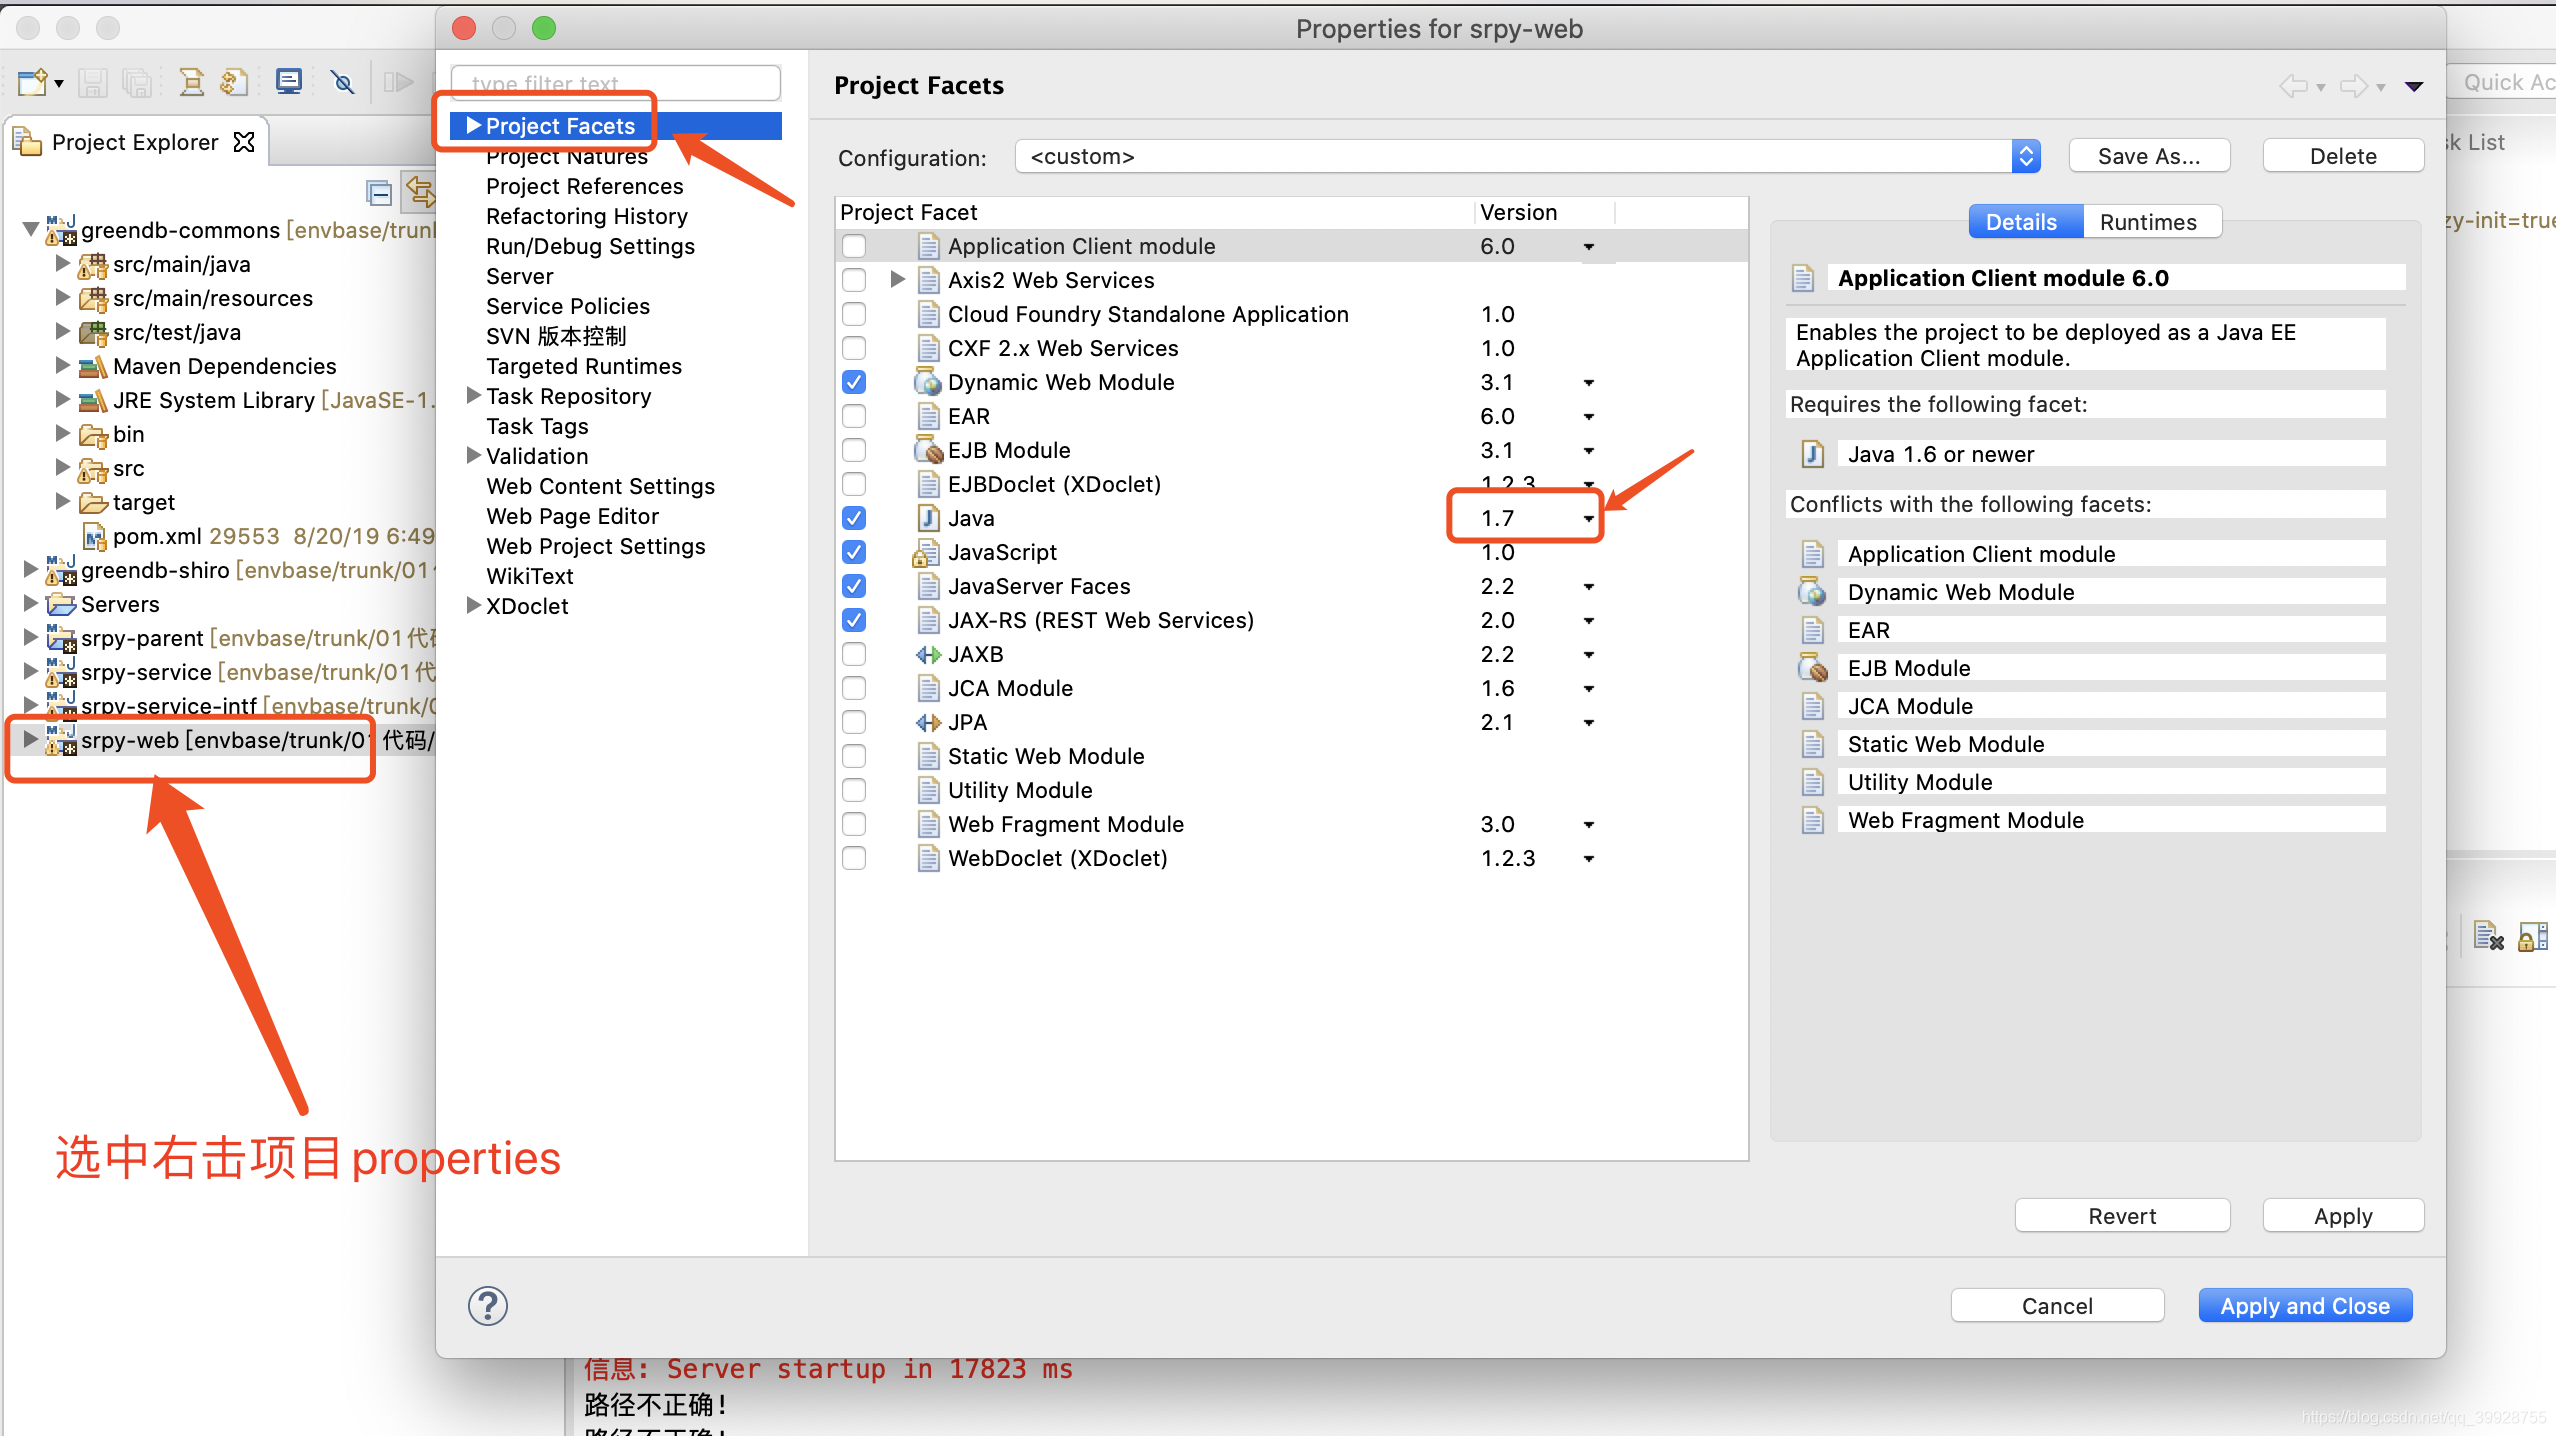Screen dimensions: 2556x1436
Task: Expand the Axis2 Web Services facet
Action: point(897,280)
